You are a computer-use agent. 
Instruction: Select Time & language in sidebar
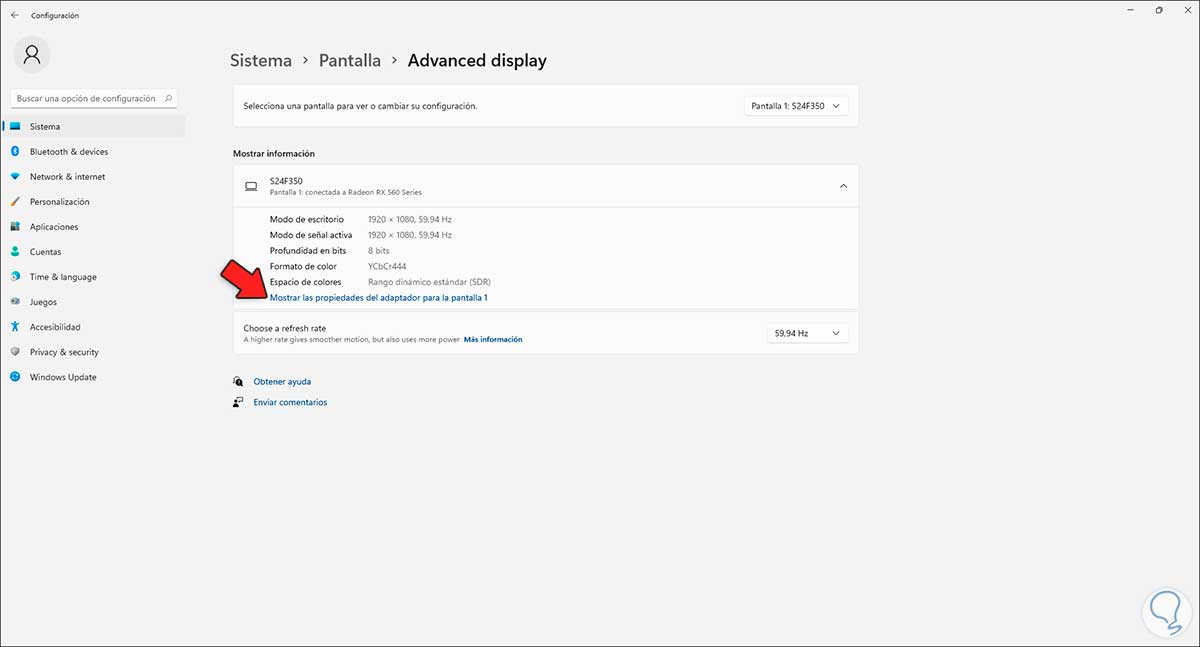point(63,277)
